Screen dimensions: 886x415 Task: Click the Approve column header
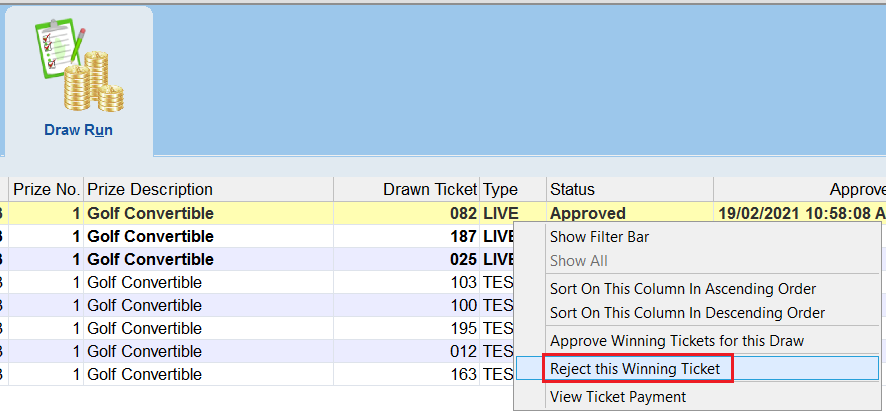click(800, 189)
